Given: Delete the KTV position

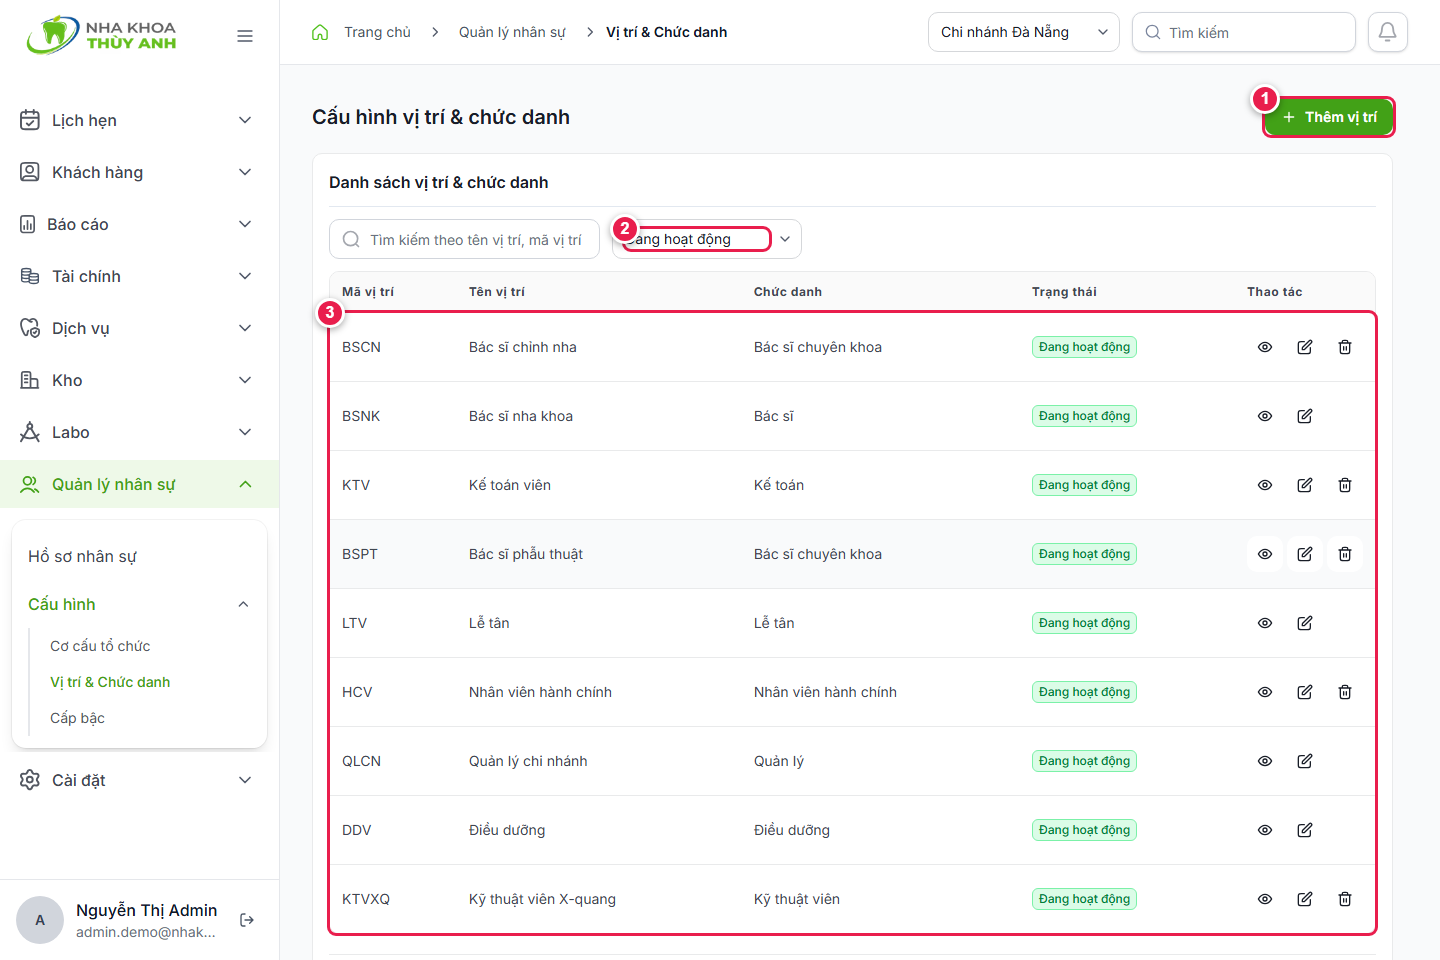Looking at the screenshot, I should coord(1345,485).
